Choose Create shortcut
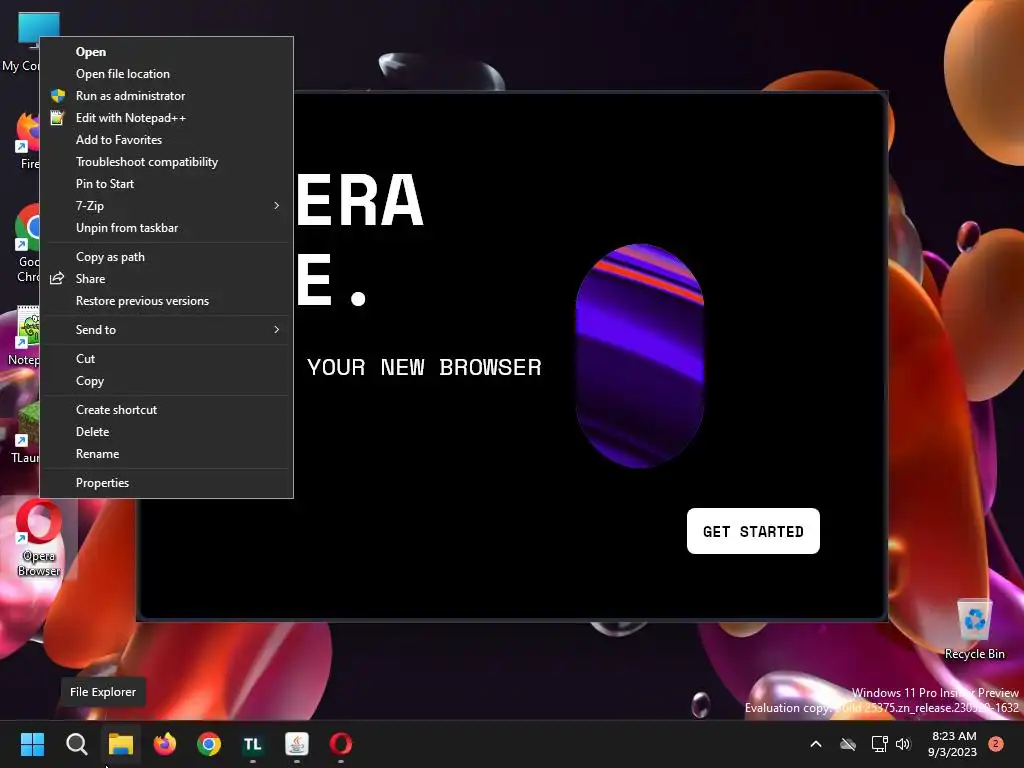The image size is (1024, 768). [167, 410]
